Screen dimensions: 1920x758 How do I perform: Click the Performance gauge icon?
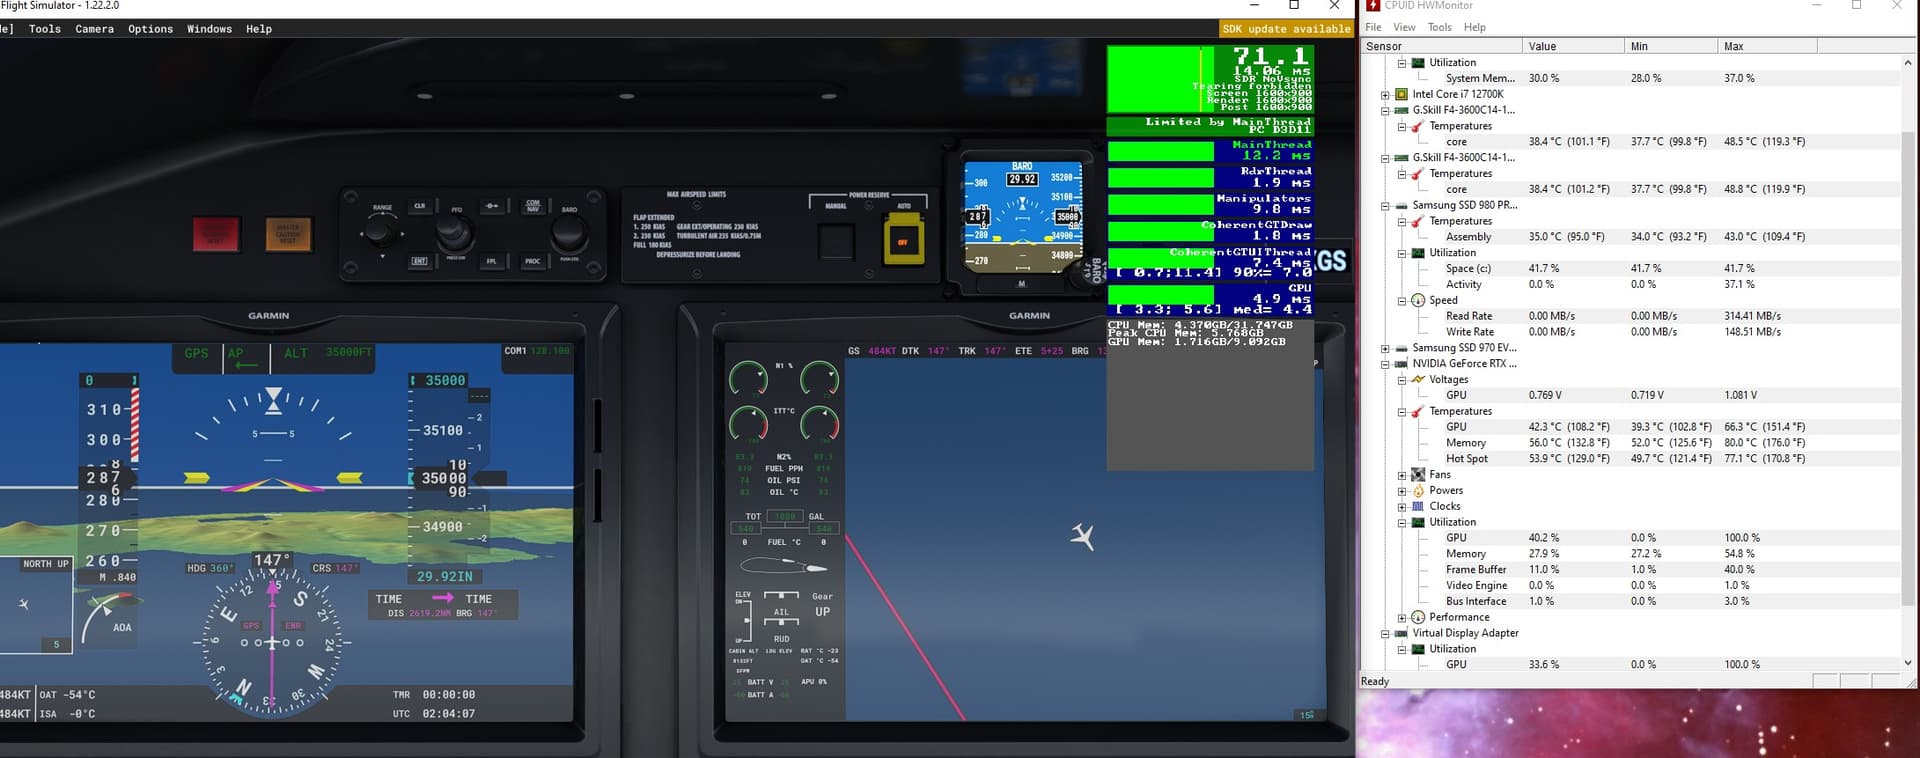coord(1418,617)
